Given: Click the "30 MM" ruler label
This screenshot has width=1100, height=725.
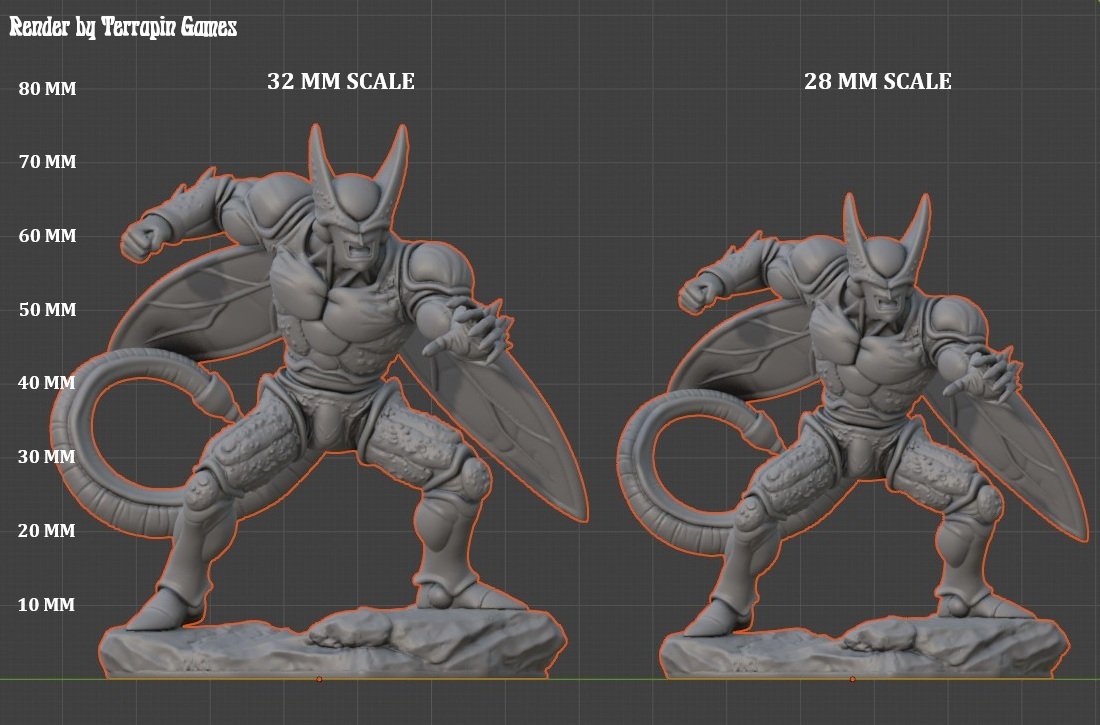Looking at the screenshot, I should 47,456.
